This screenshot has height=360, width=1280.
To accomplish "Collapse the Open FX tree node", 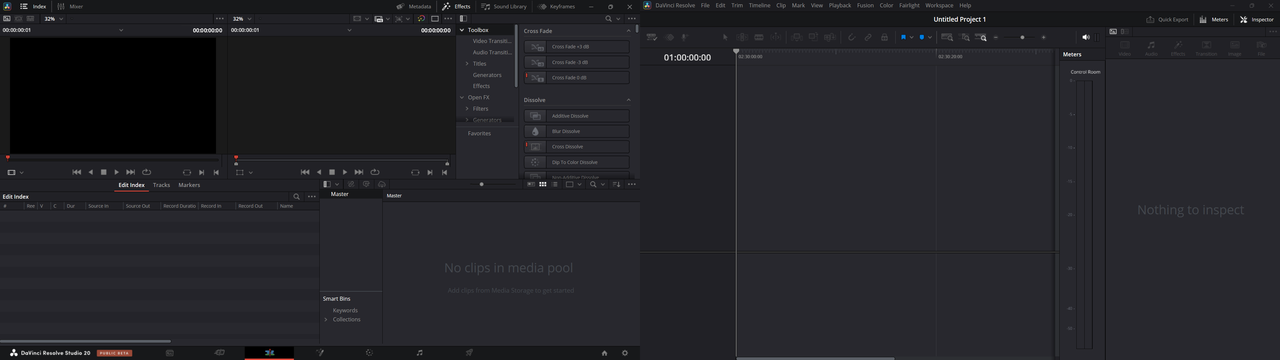I will [461, 97].
